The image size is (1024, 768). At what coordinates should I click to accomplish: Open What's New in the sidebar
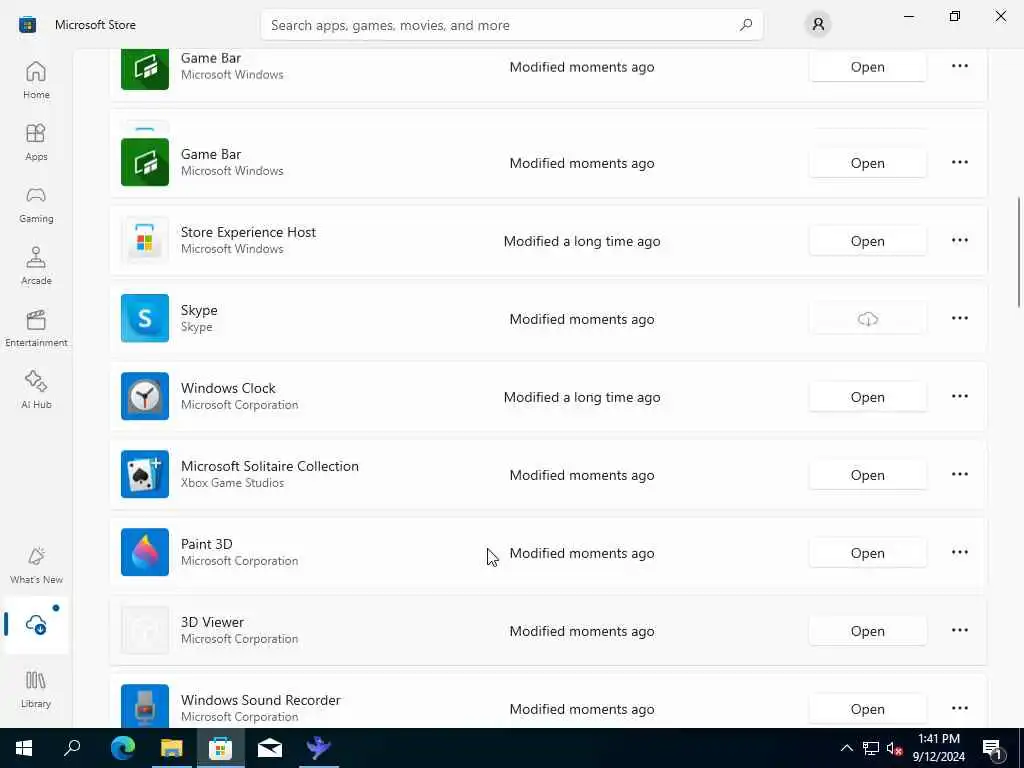(x=36, y=566)
